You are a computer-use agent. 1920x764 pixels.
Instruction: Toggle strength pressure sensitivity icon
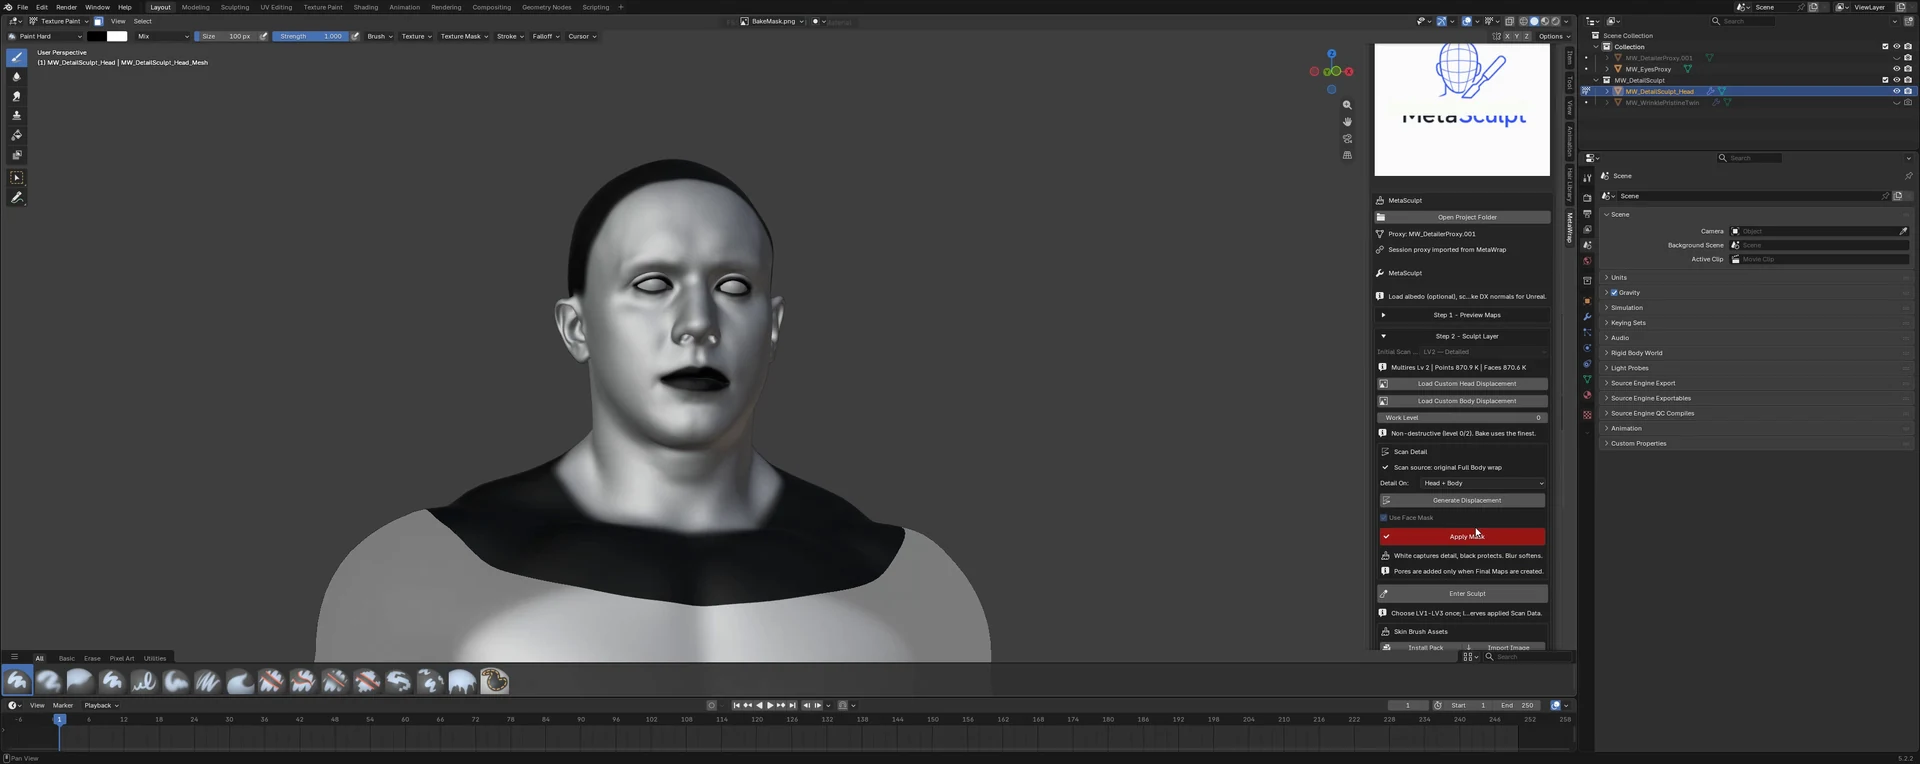(x=355, y=36)
